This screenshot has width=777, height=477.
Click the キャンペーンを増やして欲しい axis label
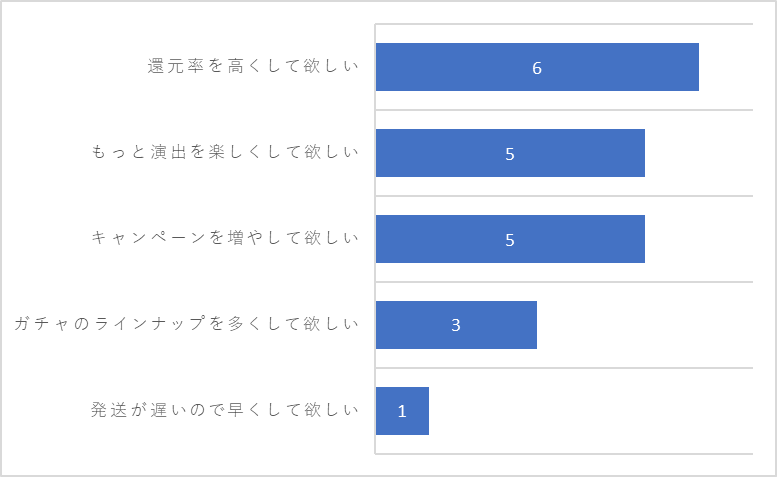224,238
